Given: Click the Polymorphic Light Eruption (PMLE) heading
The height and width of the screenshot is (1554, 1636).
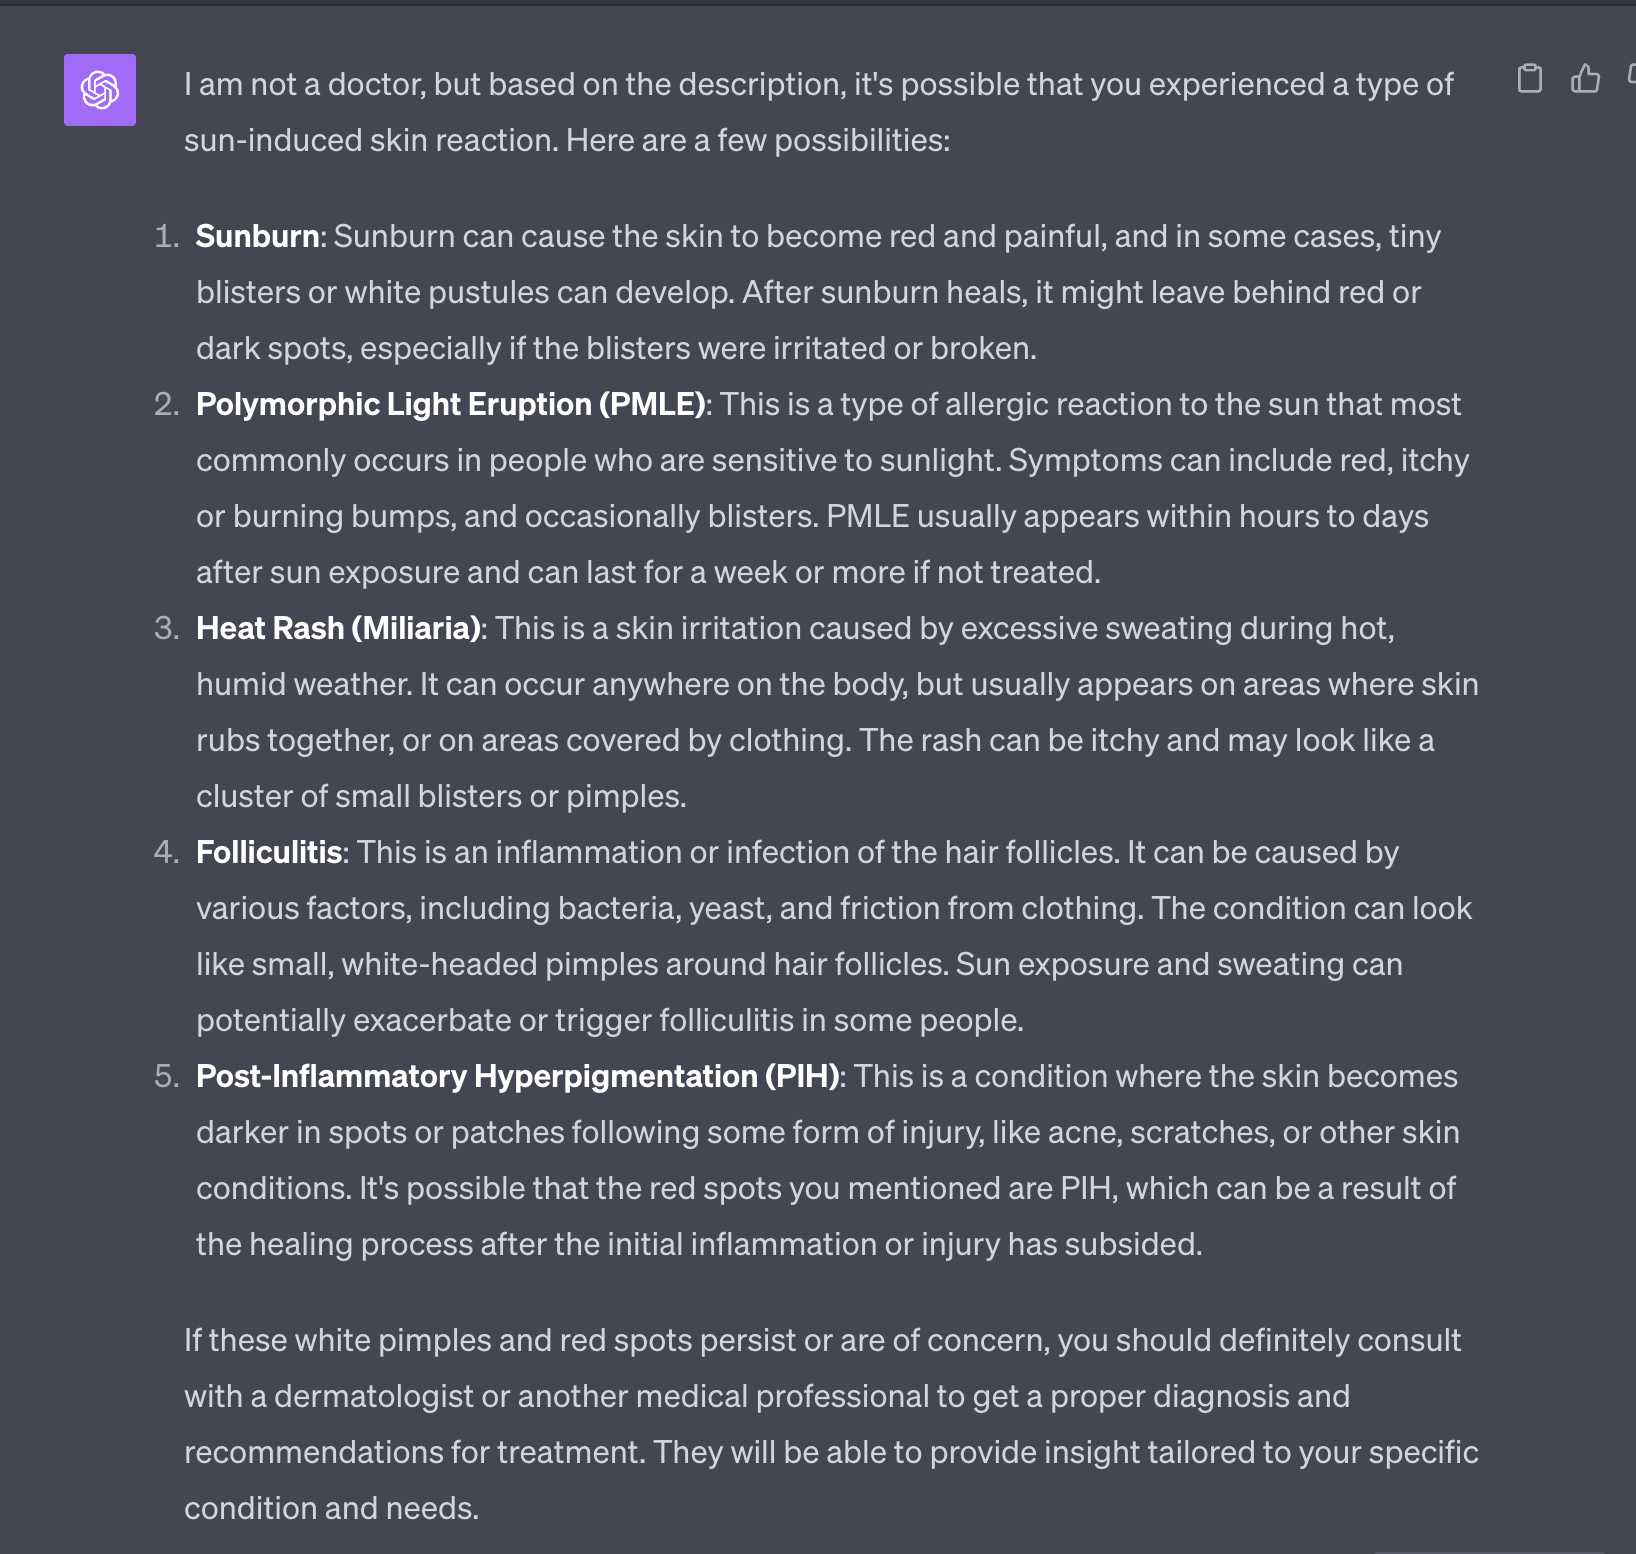Looking at the screenshot, I should tap(451, 404).
